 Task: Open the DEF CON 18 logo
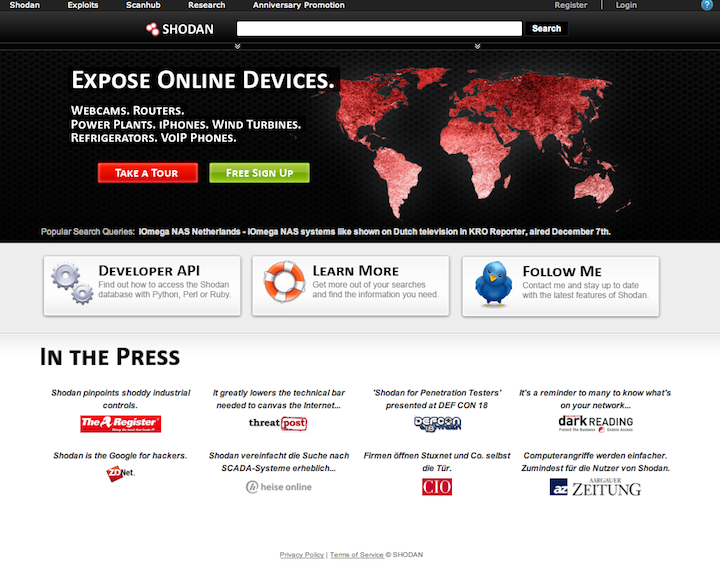coord(437,424)
